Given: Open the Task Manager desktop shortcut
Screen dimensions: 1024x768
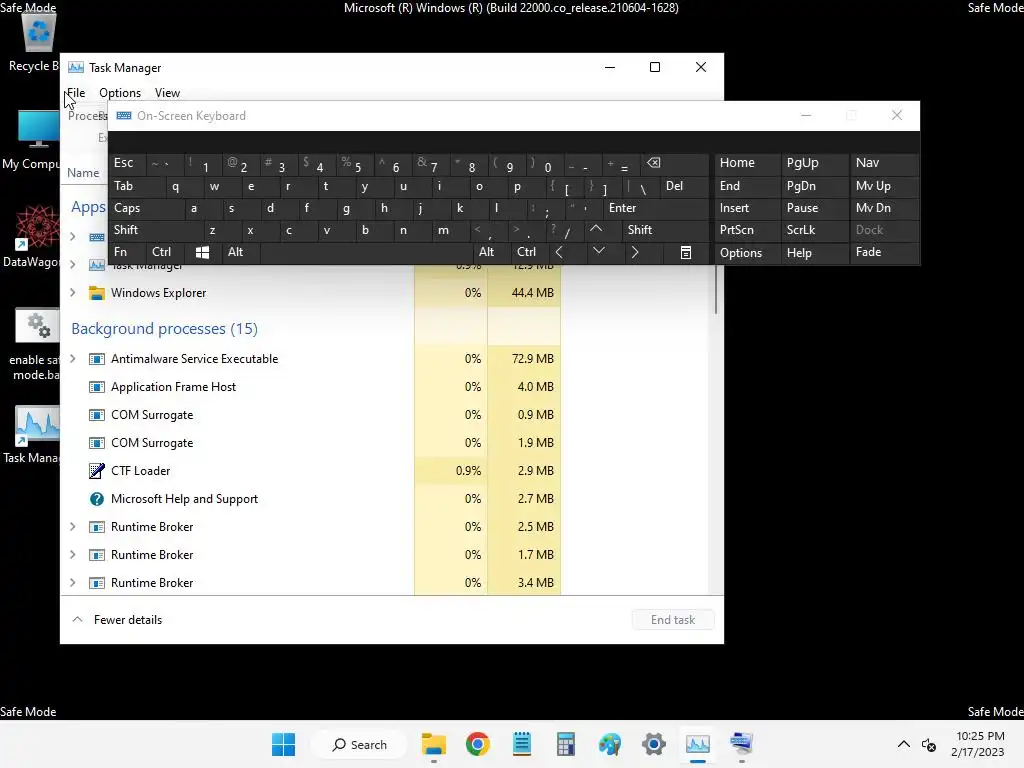Looking at the screenshot, I should tap(37, 425).
